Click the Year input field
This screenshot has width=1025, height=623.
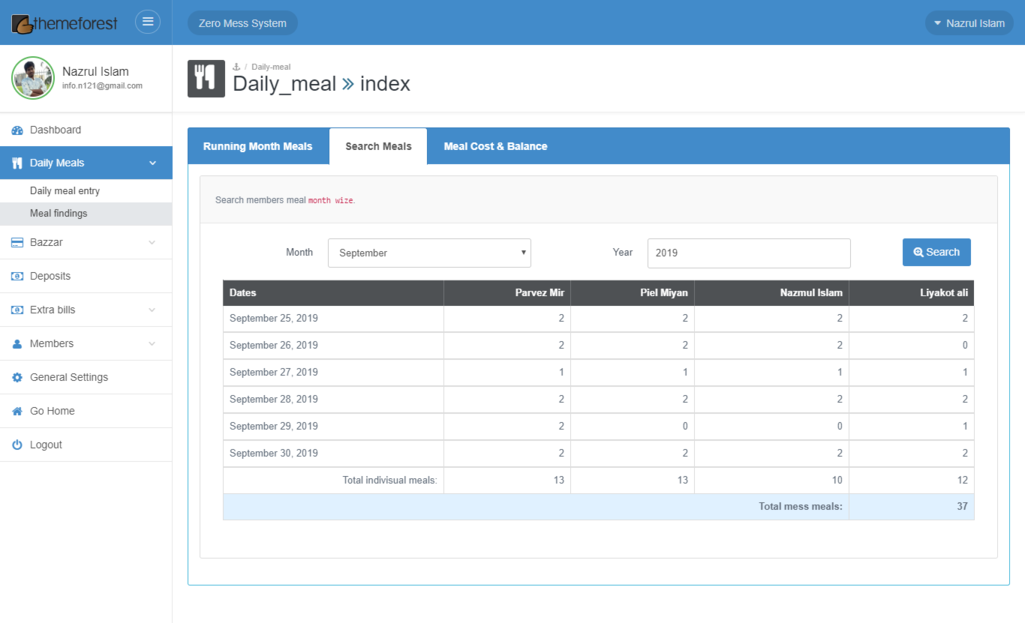(x=748, y=253)
